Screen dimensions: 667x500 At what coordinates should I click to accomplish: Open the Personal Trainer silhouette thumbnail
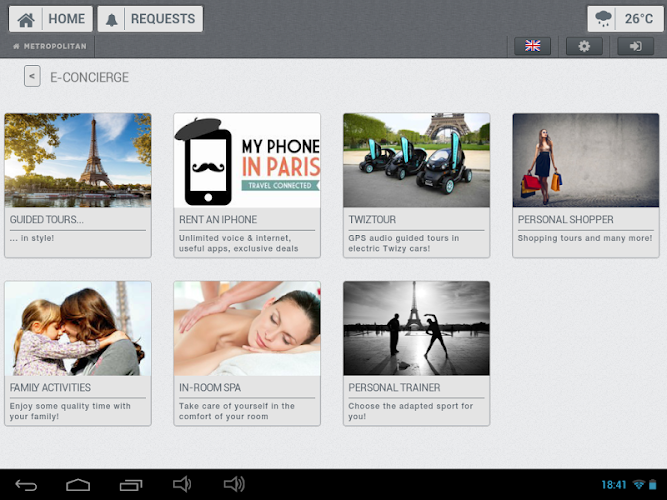coord(416,329)
